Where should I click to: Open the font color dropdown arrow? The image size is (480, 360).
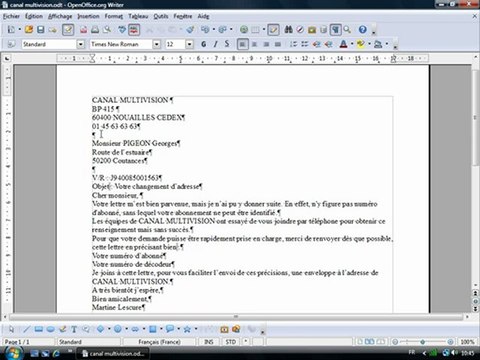(352, 44)
